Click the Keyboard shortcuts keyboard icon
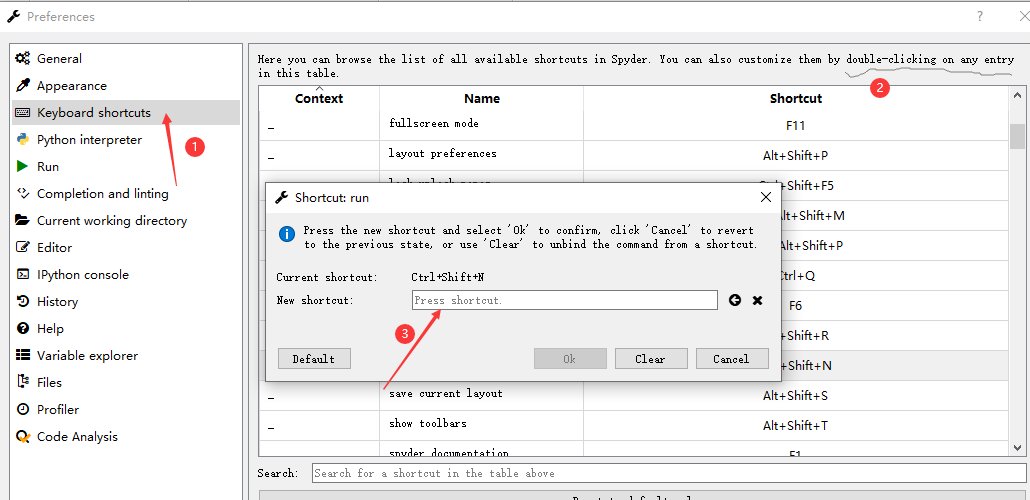The image size is (1030, 500). pos(23,112)
